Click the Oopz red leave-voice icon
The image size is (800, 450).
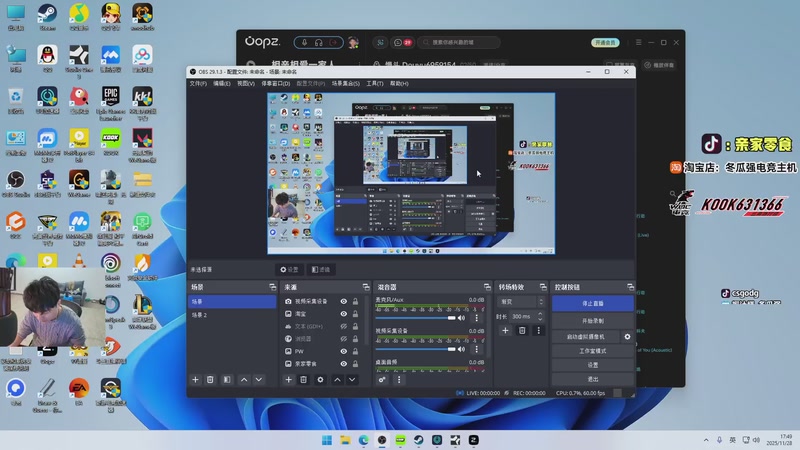pyautogui.click(x=334, y=42)
